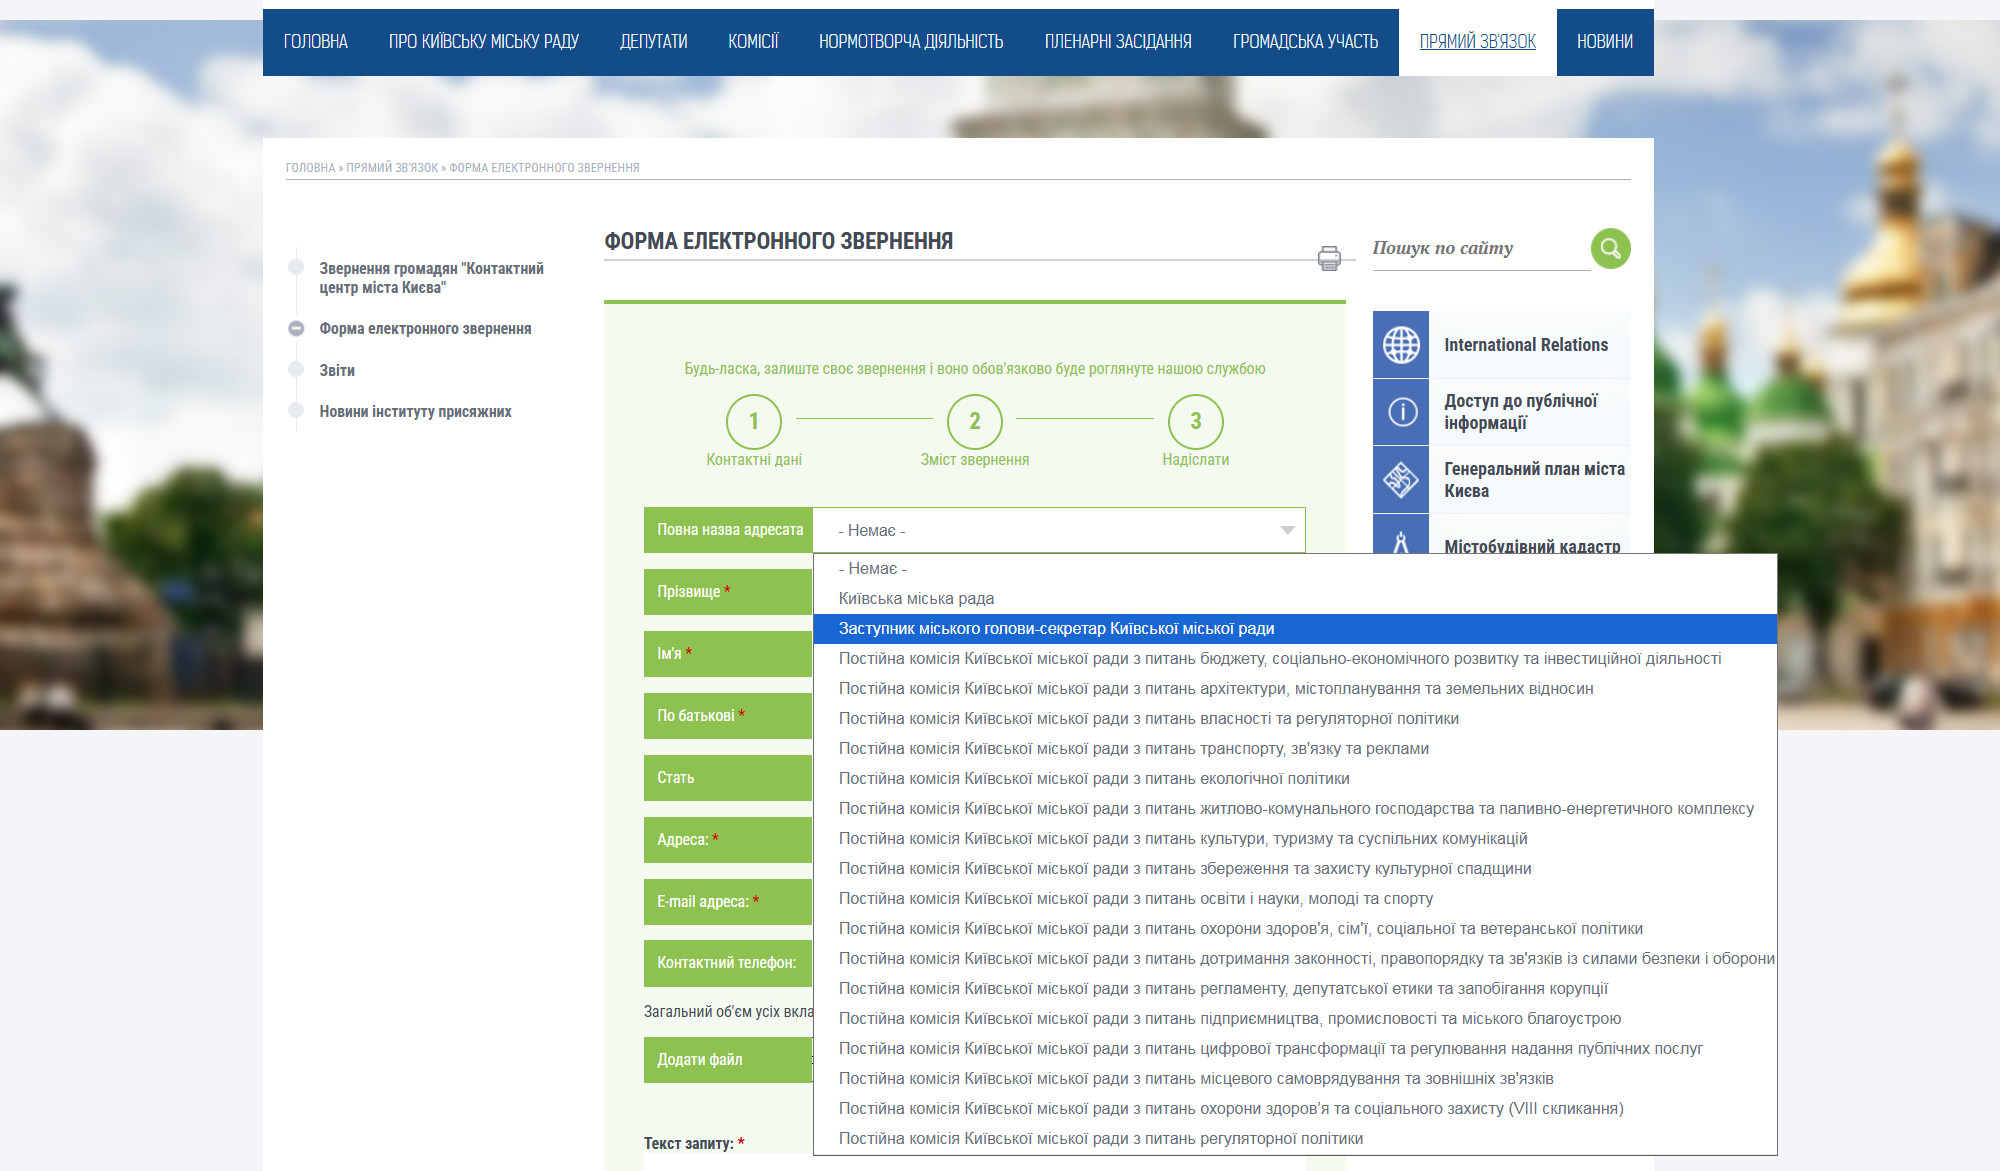Click step 3 Надіслати circle
The image size is (2000, 1171).
[x=1195, y=421]
